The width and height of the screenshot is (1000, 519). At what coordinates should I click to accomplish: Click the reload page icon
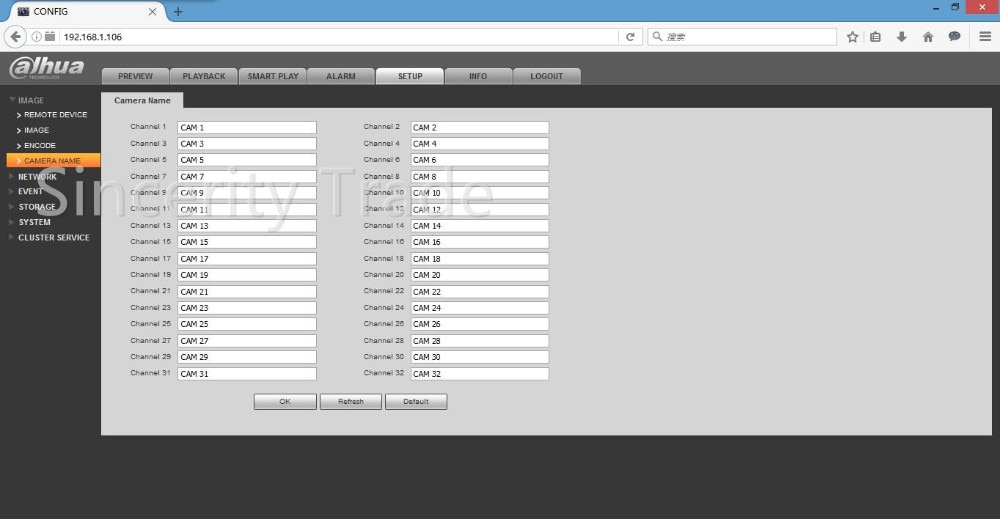[630, 37]
